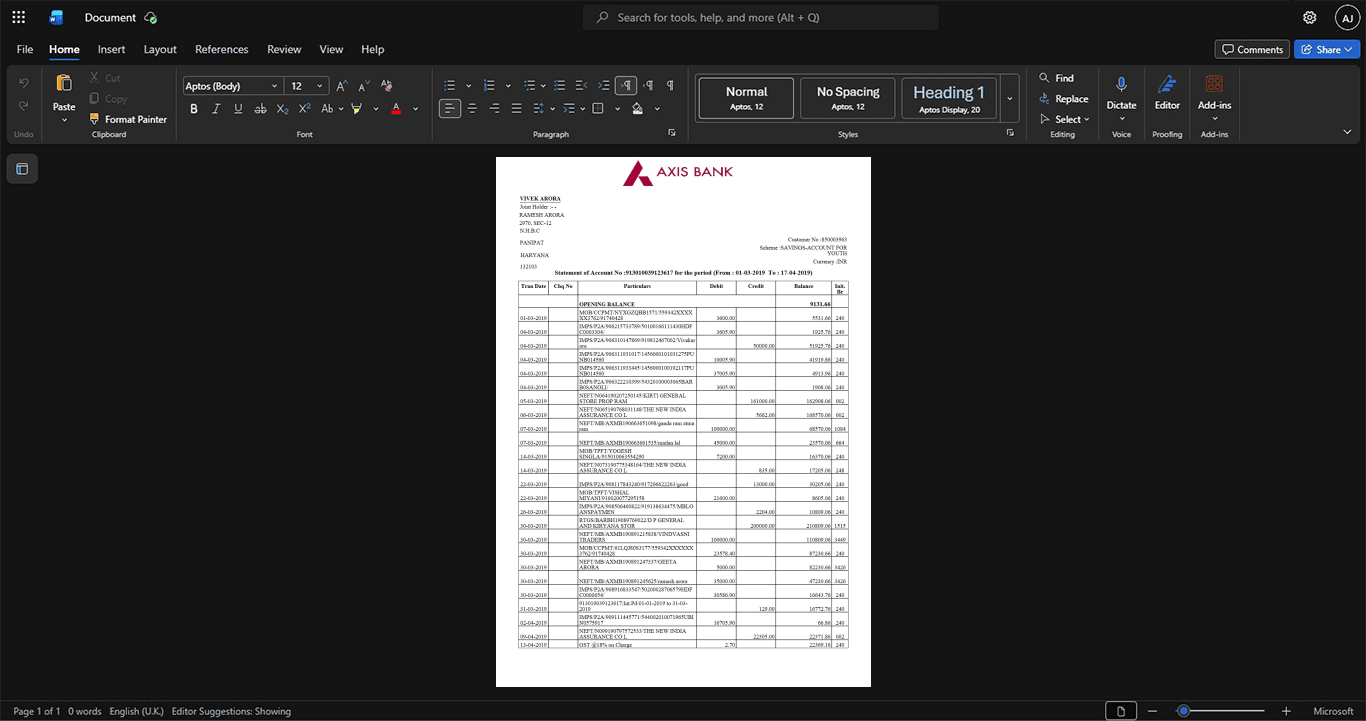Expand the Styles gallery arrow
1366x721 pixels.
pos(1009,98)
